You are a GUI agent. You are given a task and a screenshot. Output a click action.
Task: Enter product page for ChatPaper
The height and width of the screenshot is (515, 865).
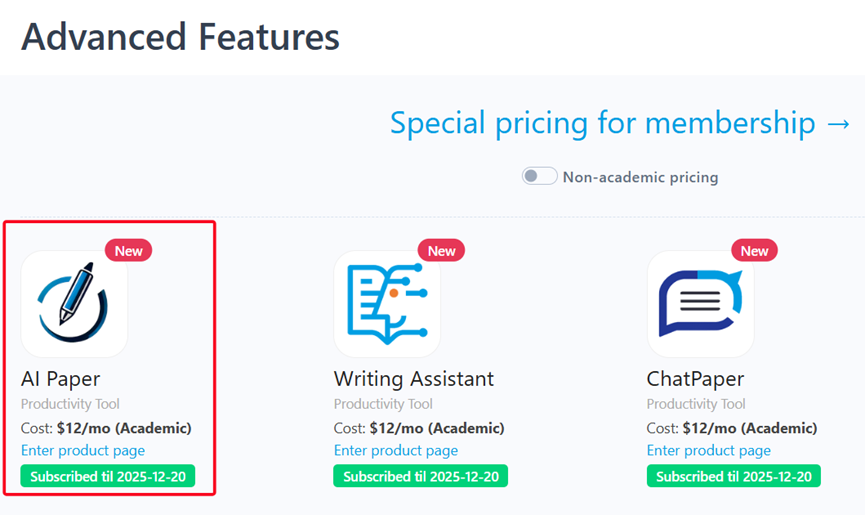click(709, 451)
